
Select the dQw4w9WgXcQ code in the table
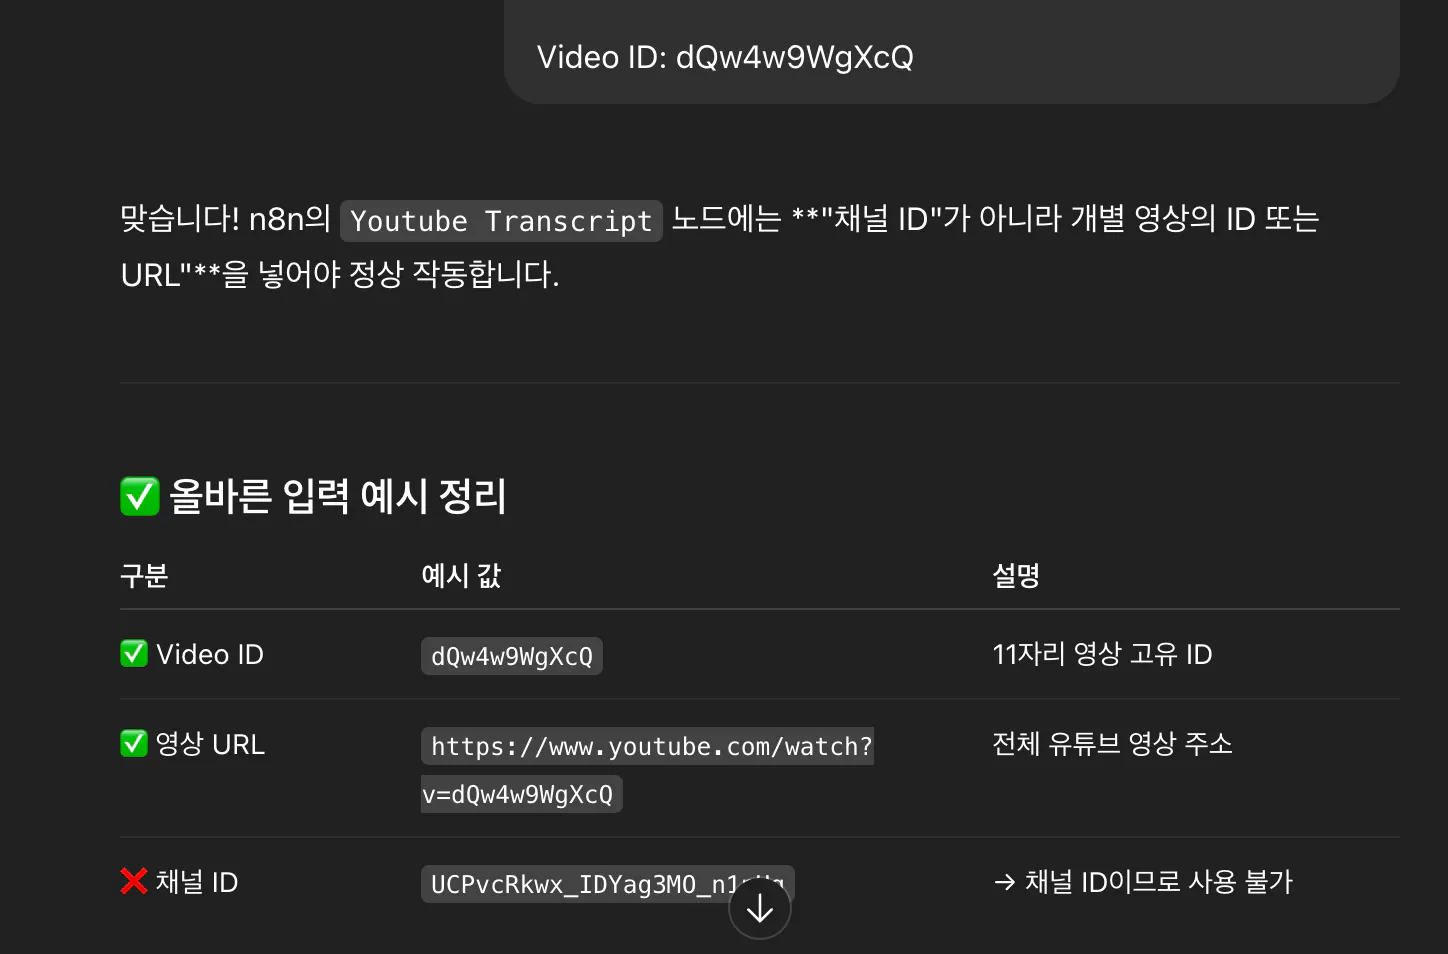[512, 656]
